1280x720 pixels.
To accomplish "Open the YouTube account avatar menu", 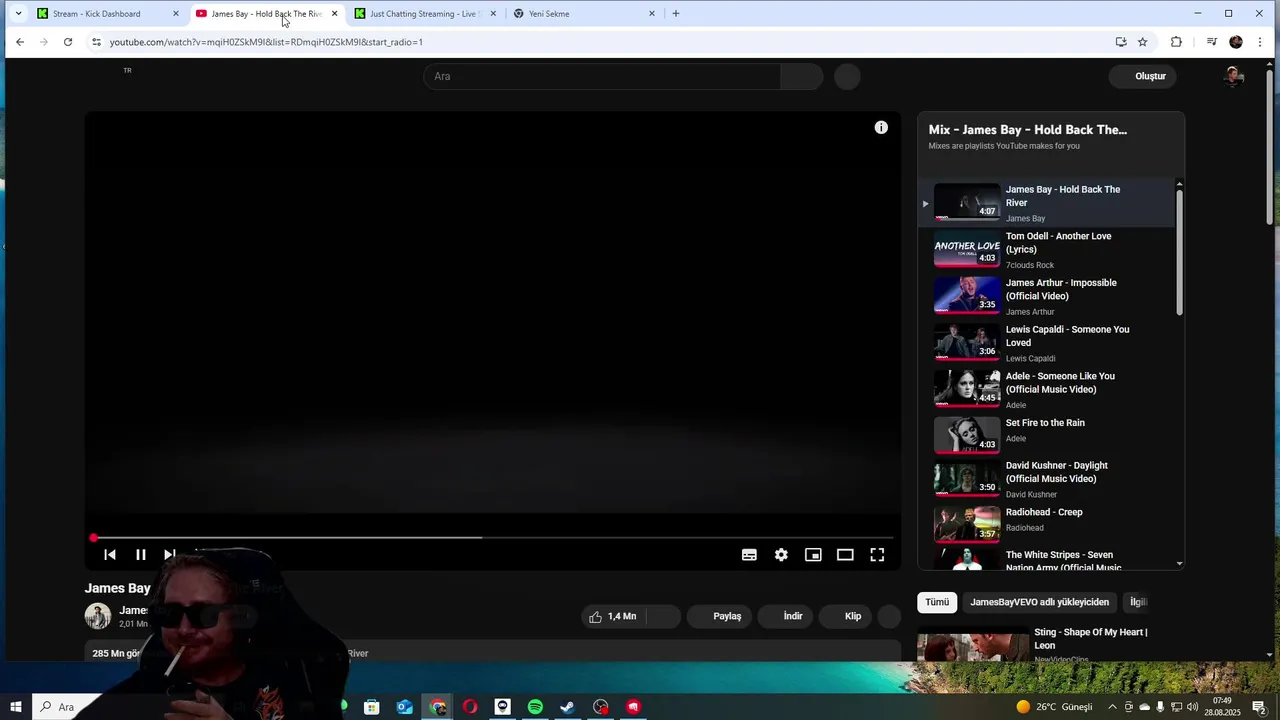I will click(x=1233, y=76).
